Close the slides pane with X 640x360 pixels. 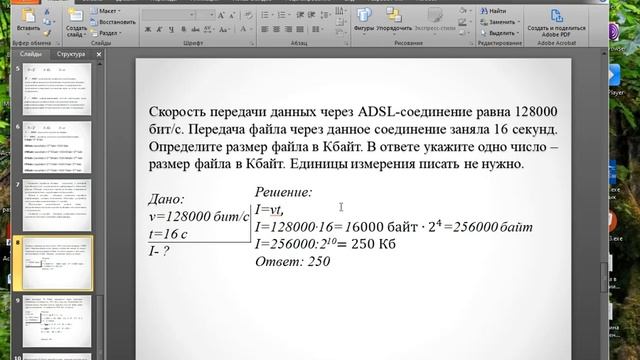tap(99, 54)
